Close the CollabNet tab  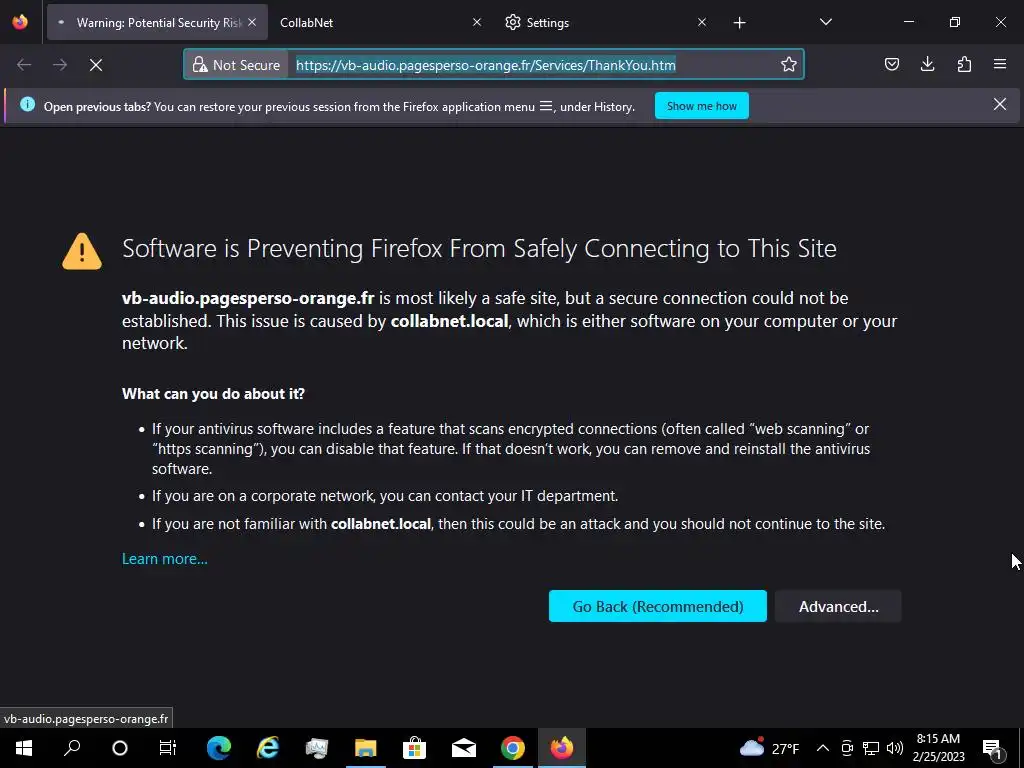click(x=477, y=22)
